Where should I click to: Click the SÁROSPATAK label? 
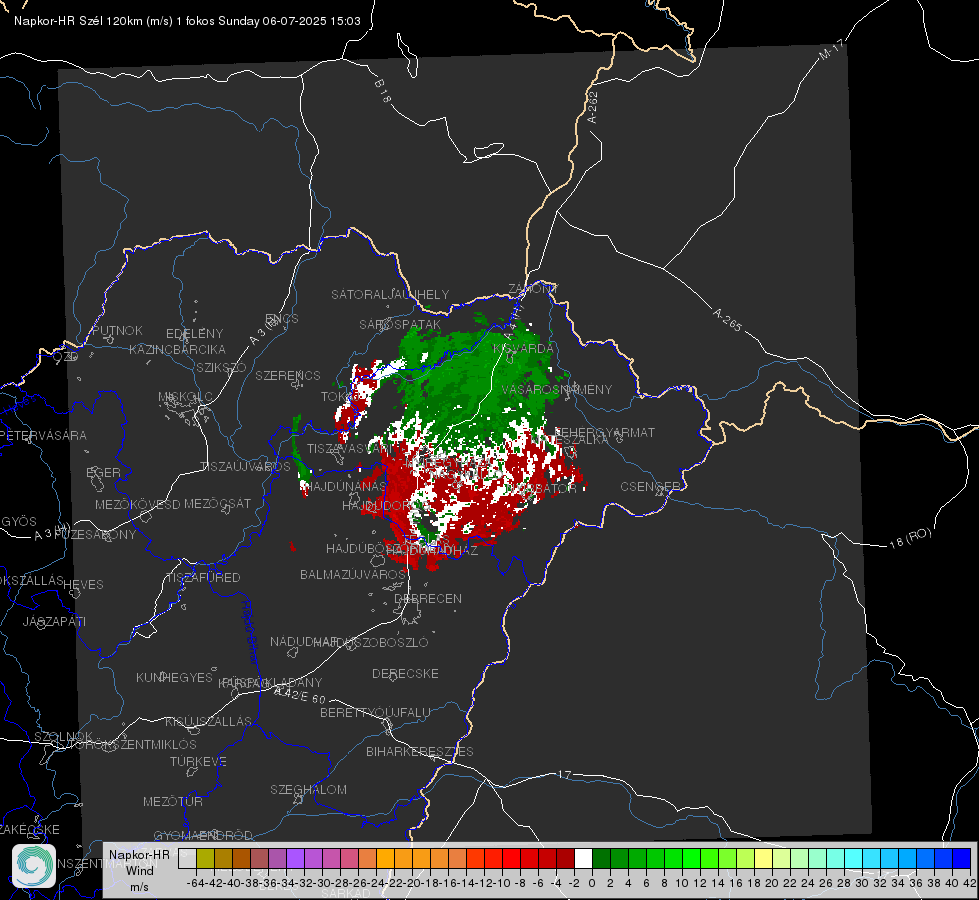point(400,325)
